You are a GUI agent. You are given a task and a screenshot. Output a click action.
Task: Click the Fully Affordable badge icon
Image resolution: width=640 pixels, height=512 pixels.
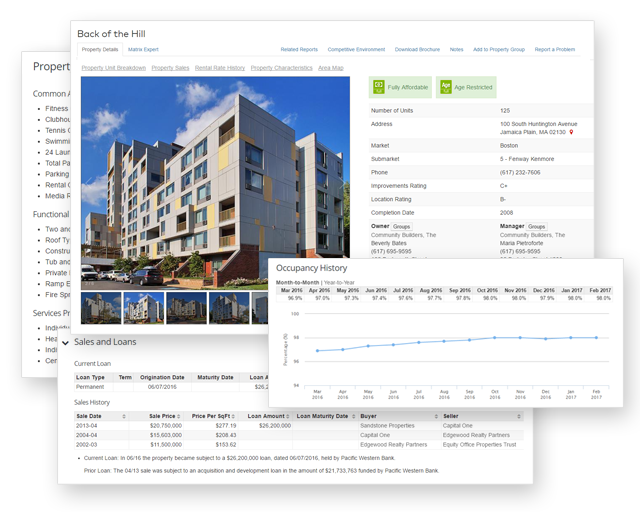(380, 87)
